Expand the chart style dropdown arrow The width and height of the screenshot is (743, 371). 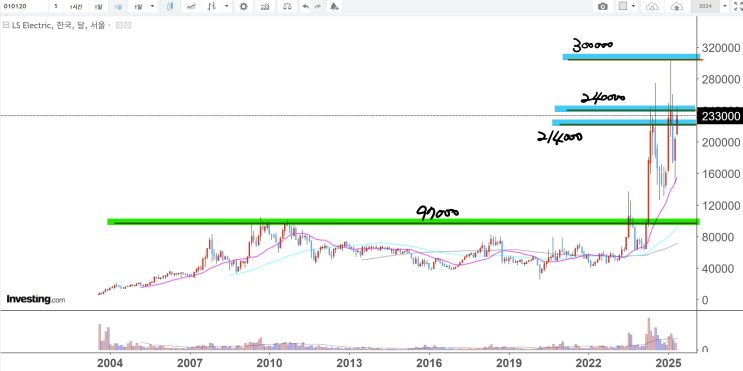coord(227,6)
